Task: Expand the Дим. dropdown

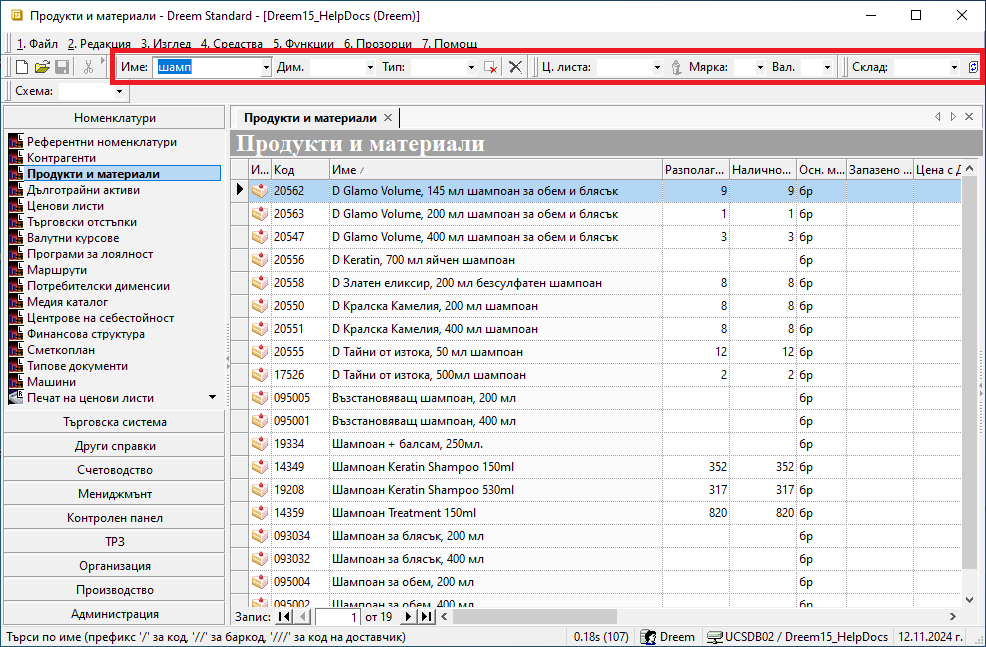Action: [x=369, y=67]
